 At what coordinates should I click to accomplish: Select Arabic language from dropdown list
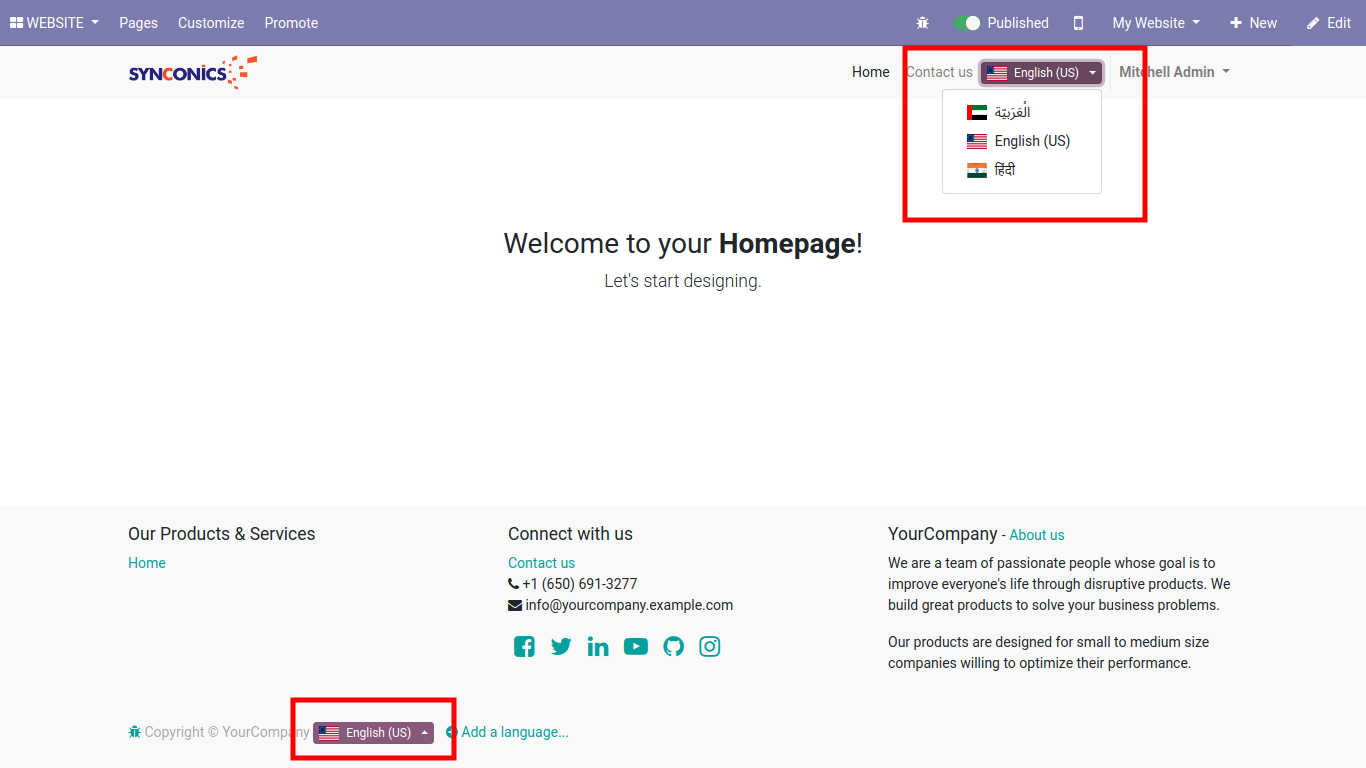pos(1011,112)
